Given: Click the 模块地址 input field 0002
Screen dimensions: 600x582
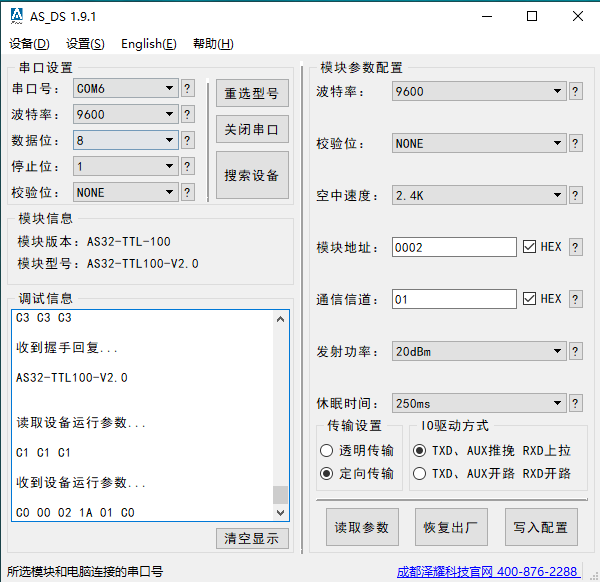Looking at the screenshot, I should click(x=454, y=247).
